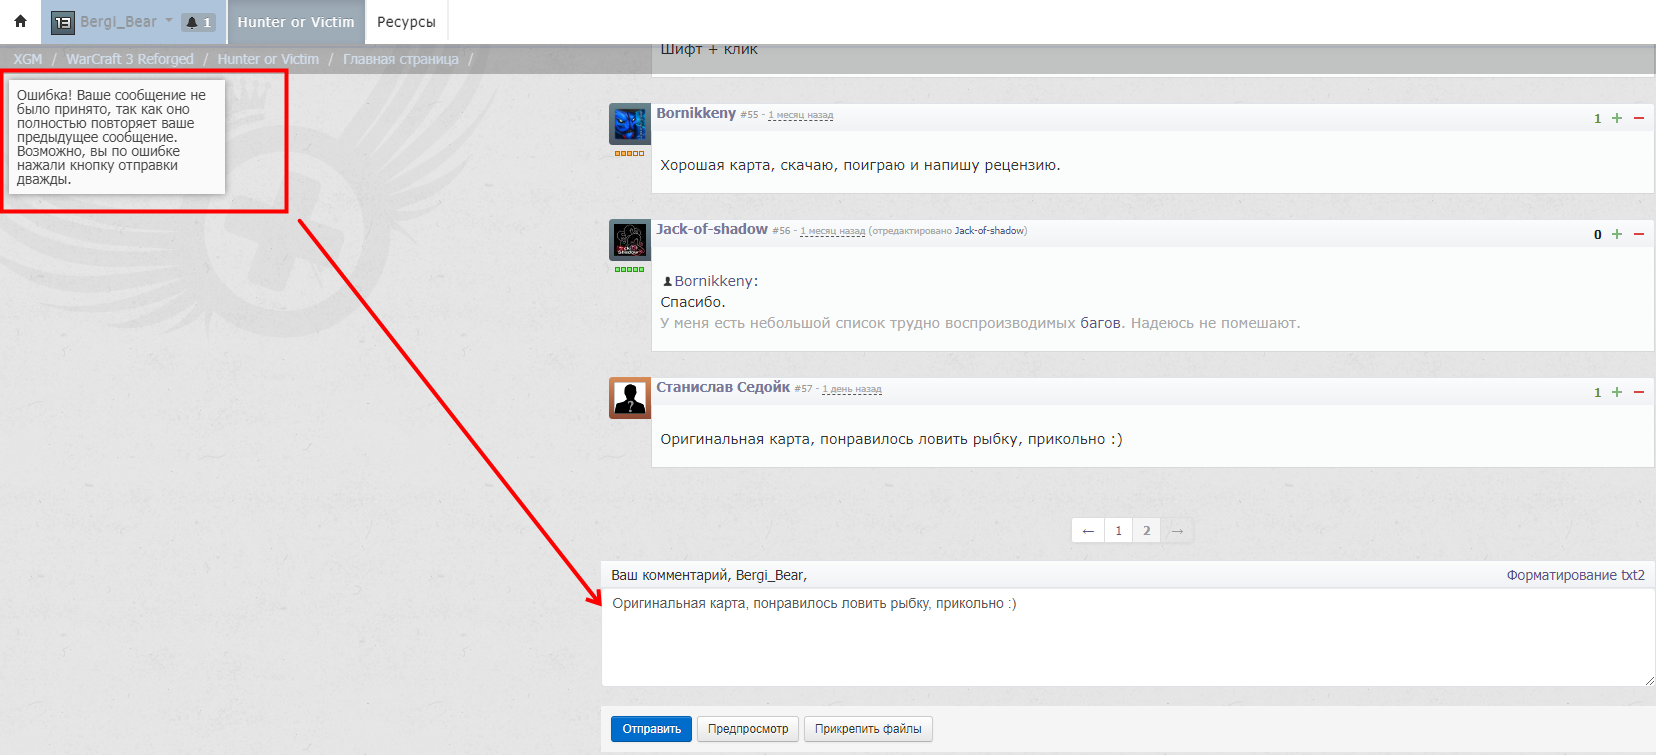Screen dimensions: 1656x755
Task: Switch to the Hunter or Victim tab
Action: pos(296,22)
